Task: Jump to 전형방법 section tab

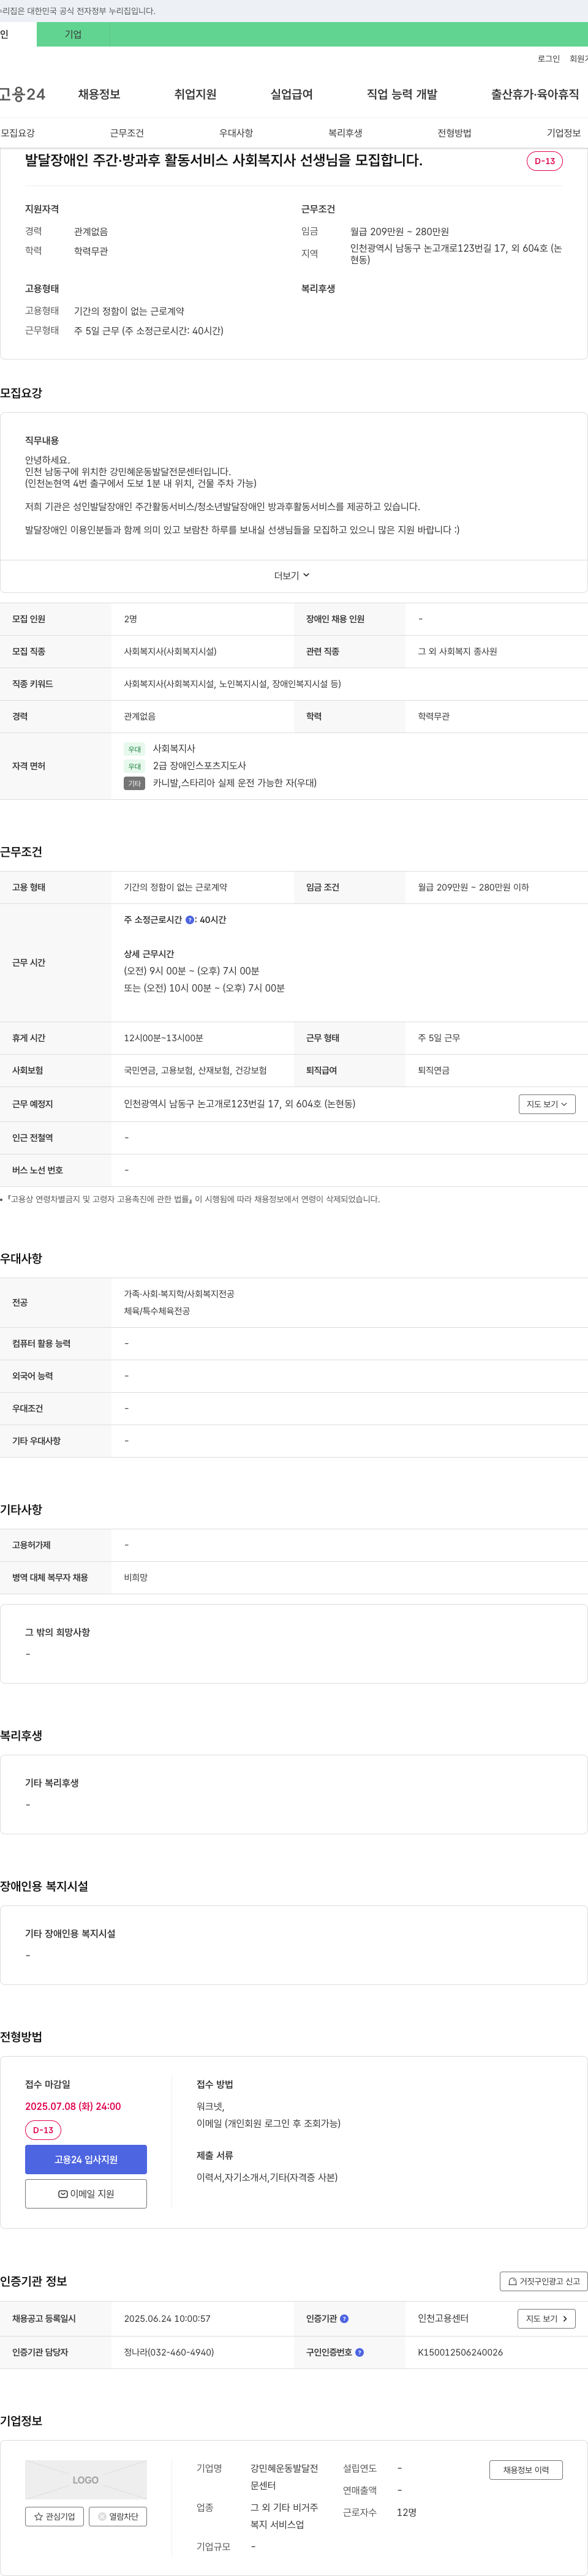Action: pos(454,133)
